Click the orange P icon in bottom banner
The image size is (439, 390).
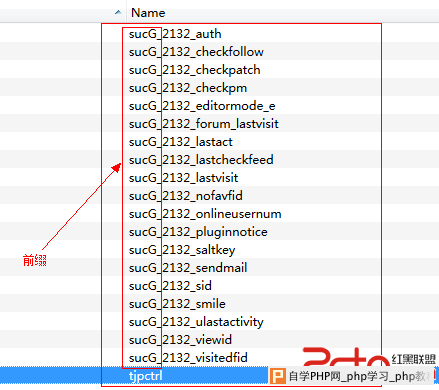(x=277, y=376)
